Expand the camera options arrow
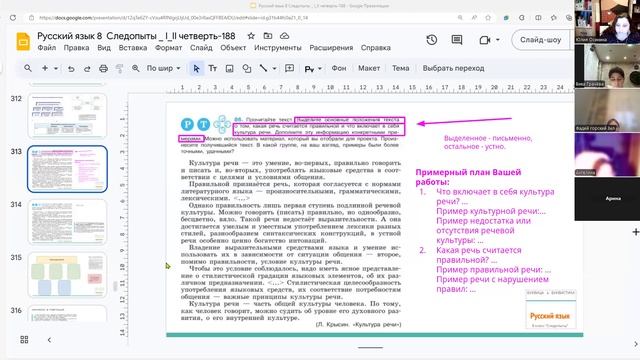Viewport: 640px width, 360px height. 498,40
